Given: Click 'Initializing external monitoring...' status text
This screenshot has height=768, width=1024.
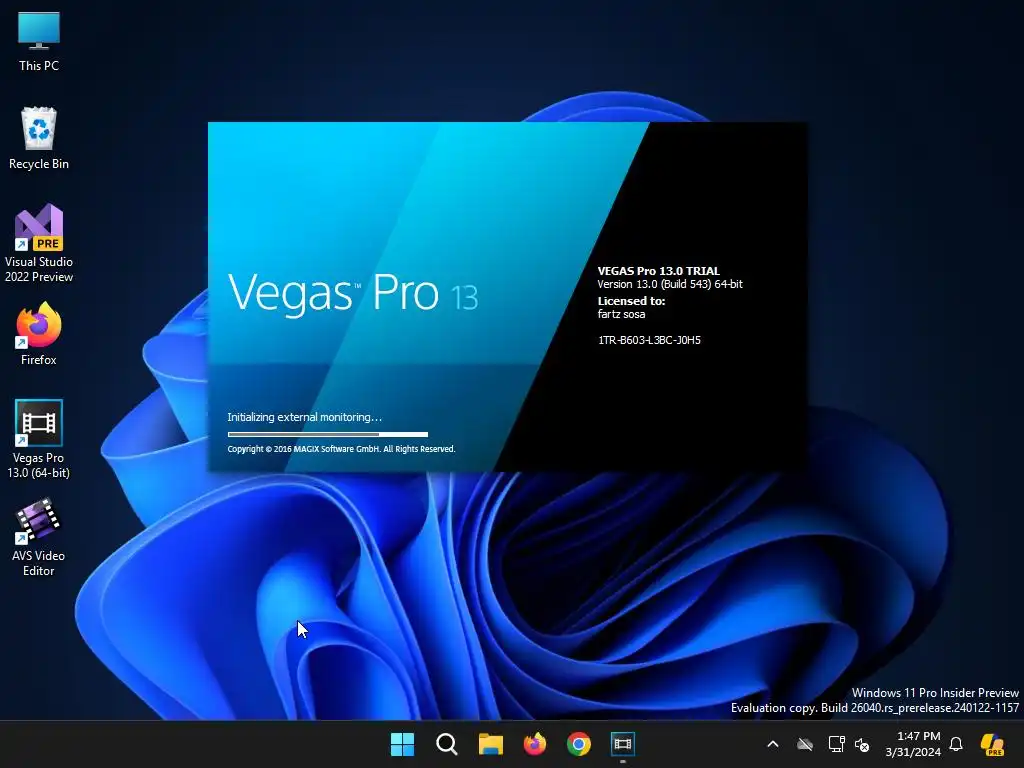Looking at the screenshot, I should pyautogui.click(x=304, y=417).
